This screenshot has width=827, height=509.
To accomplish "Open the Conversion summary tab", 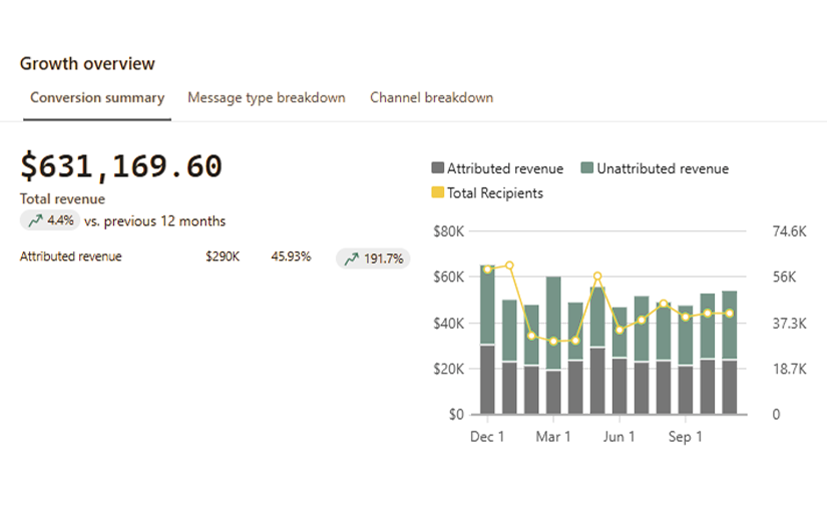I will [x=97, y=98].
